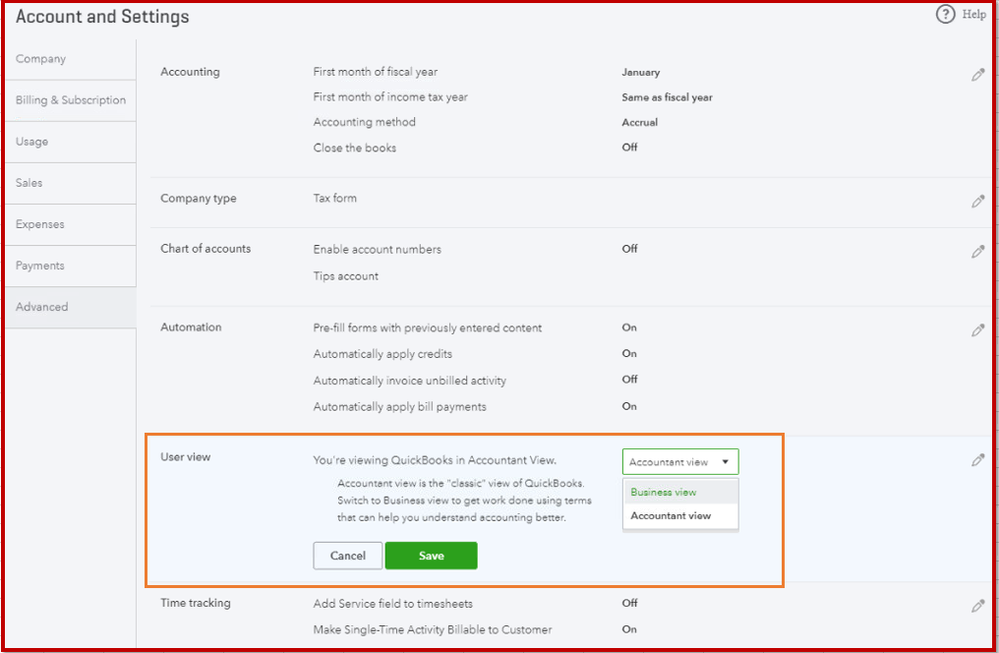The height and width of the screenshot is (653, 999).
Task: Click the Company type pencil edit icon
Action: pos(978,201)
